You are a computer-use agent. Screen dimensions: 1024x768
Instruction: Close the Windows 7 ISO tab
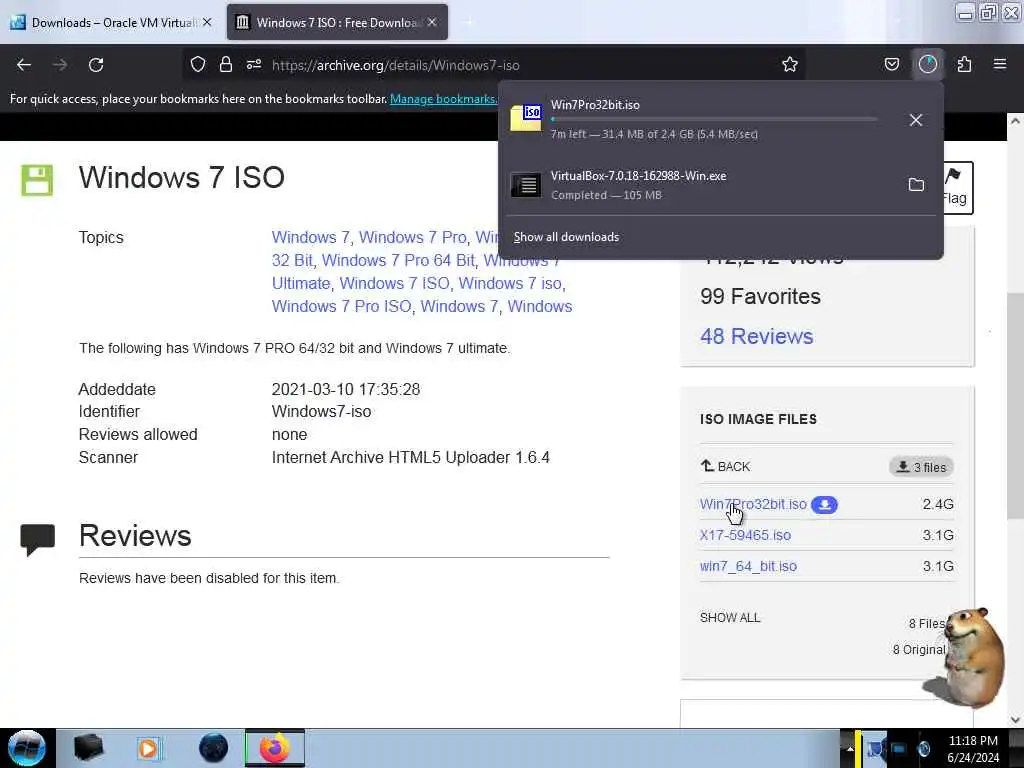click(432, 22)
